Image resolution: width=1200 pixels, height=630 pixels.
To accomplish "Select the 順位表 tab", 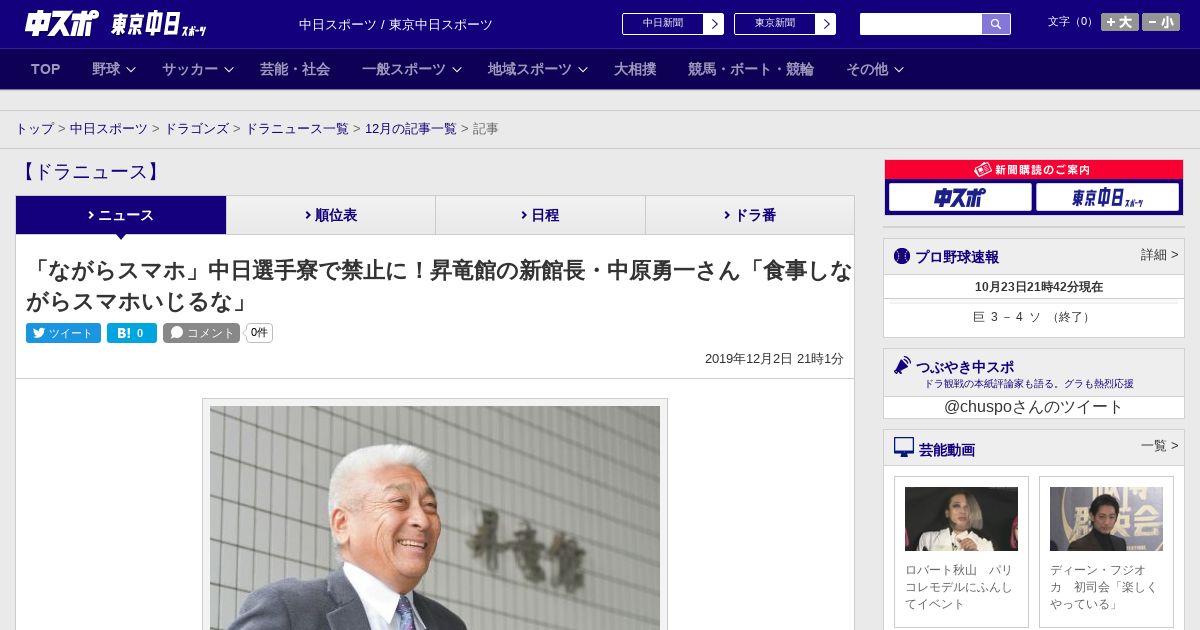I will [x=331, y=215].
